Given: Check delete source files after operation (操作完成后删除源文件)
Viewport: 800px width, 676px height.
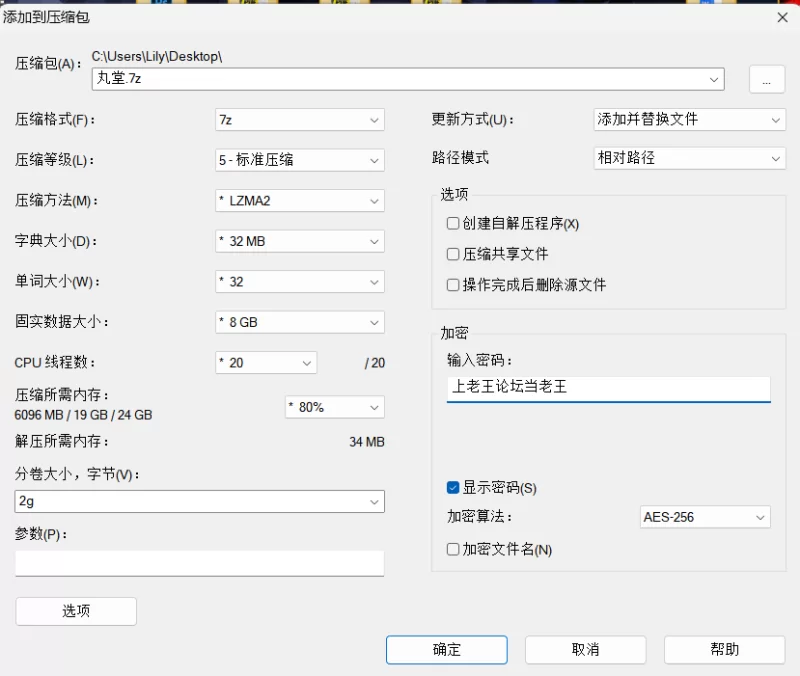Looking at the screenshot, I should pos(453,285).
